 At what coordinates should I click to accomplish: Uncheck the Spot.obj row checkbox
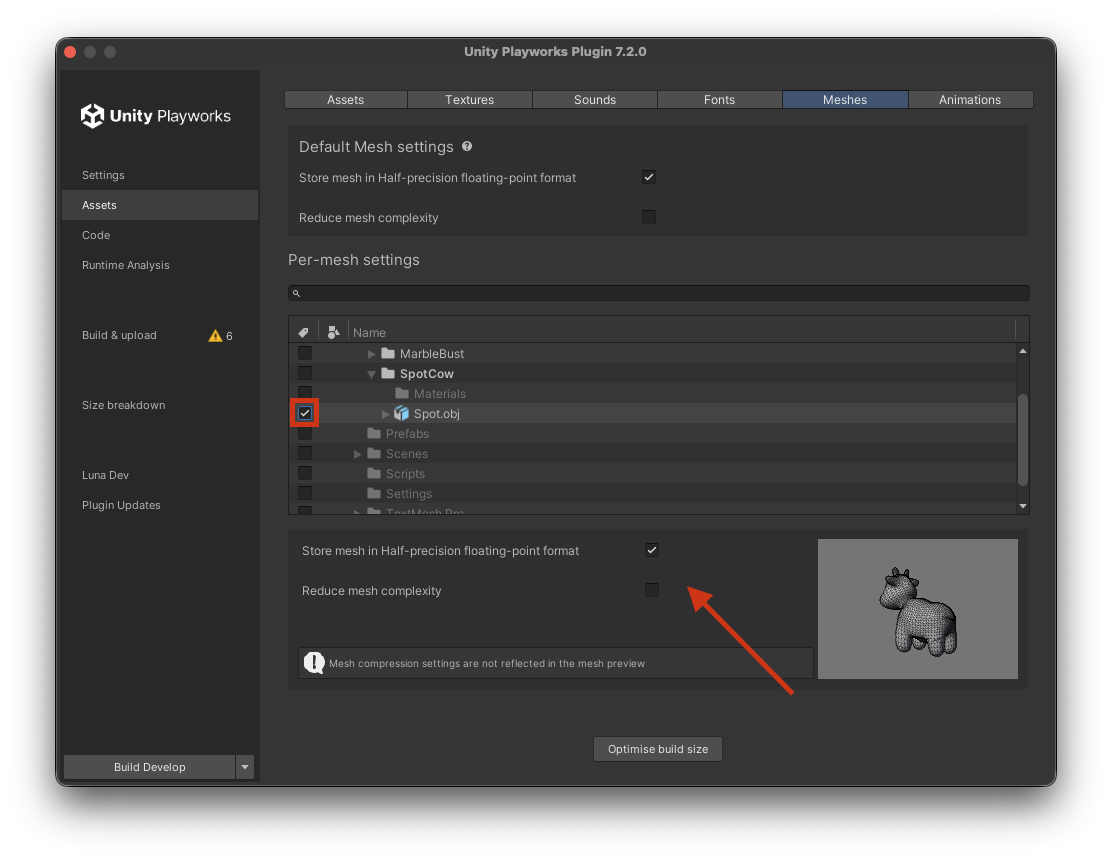click(305, 413)
